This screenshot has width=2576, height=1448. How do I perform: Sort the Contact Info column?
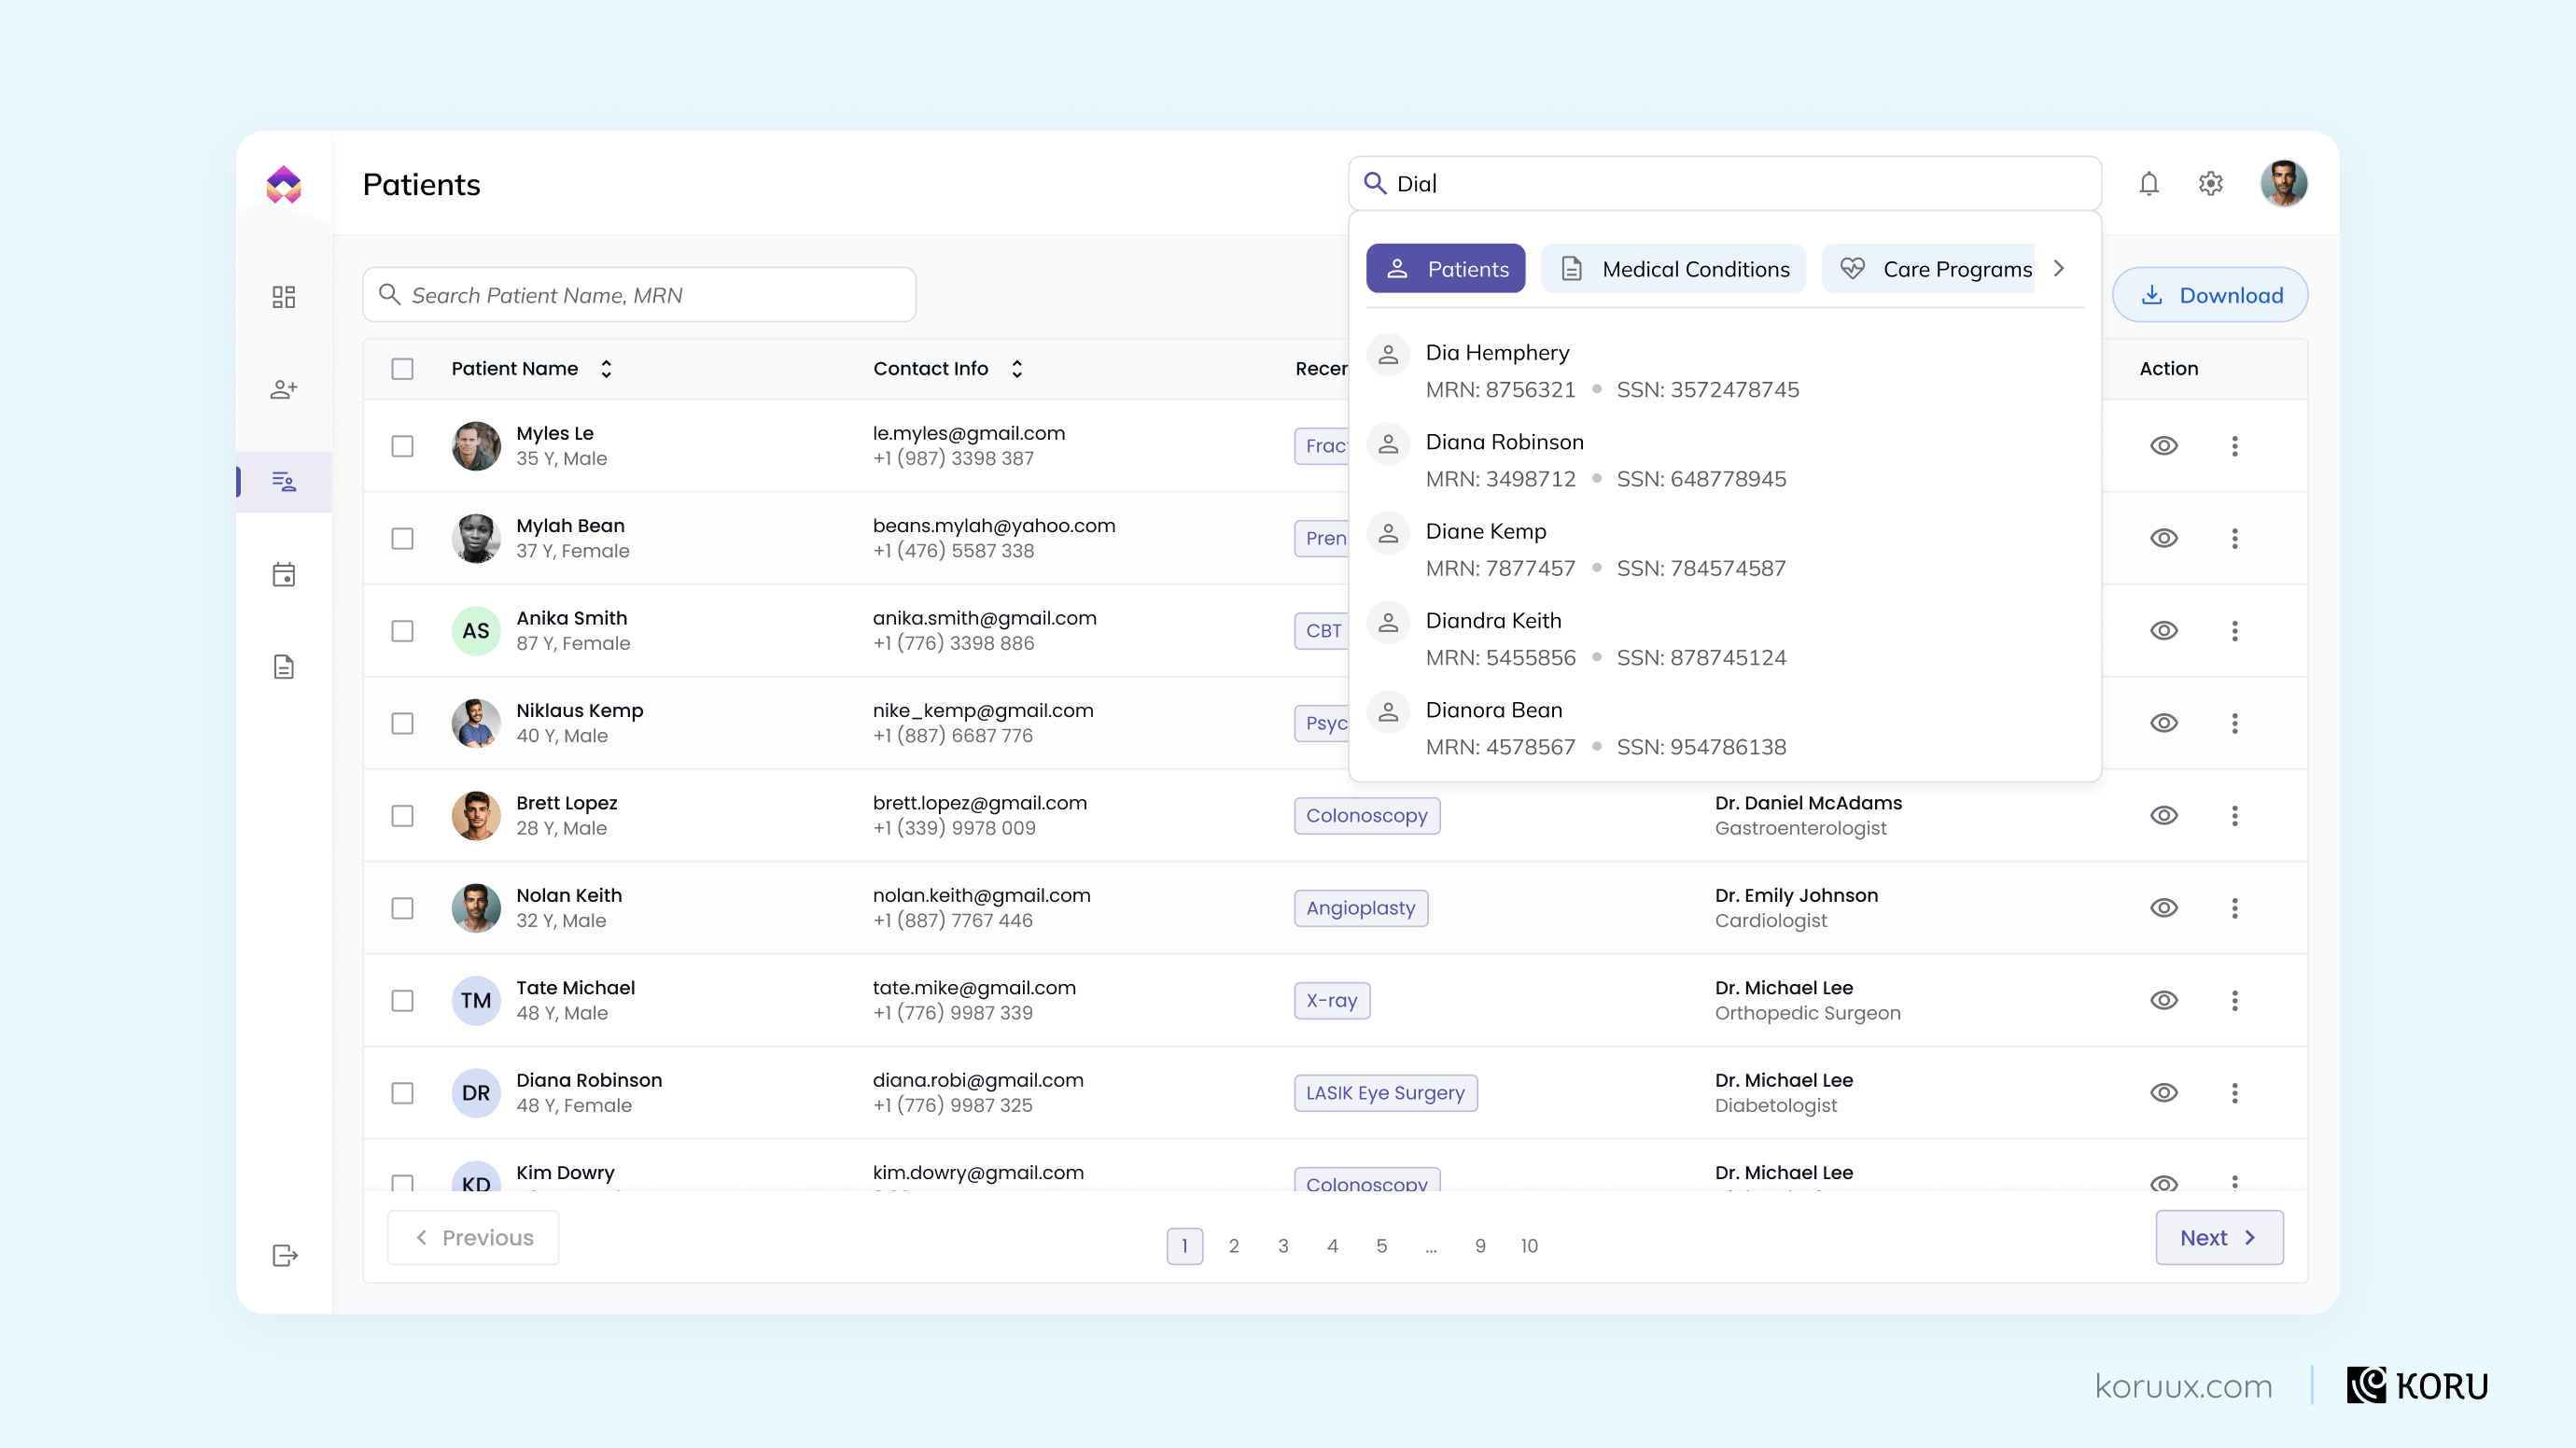[1016, 368]
